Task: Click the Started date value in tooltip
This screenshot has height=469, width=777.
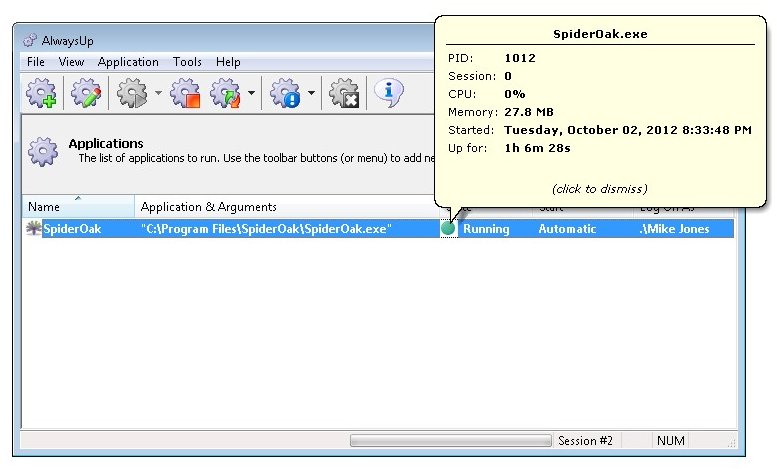Action: (628, 130)
